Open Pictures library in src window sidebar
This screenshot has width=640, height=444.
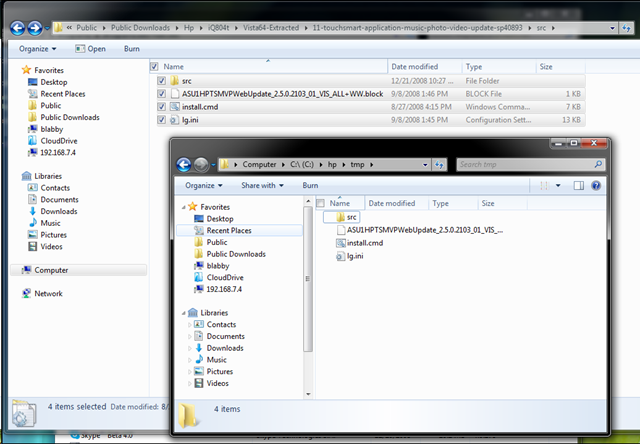coord(53,235)
